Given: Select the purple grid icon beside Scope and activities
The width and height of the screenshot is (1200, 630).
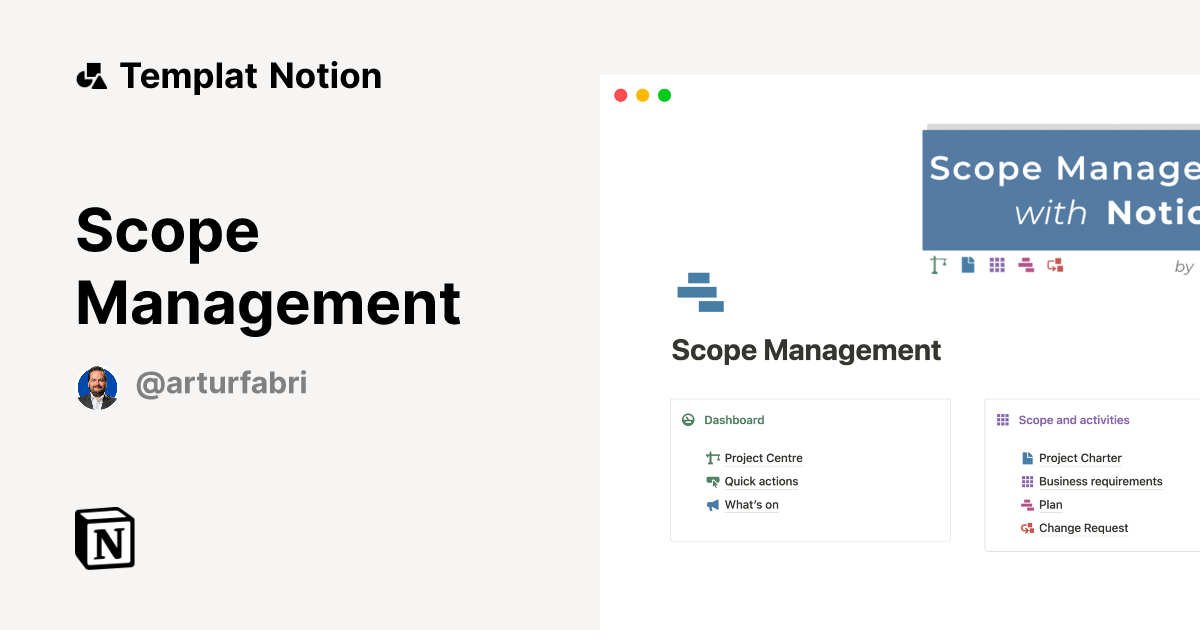Looking at the screenshot, I should click(x=1002, y=420).
